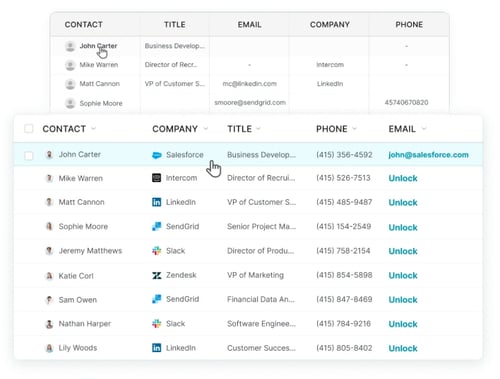
Task: Tick the select-all checkbox beside CONTACT header
Action: pyautogui.click(x=29, y=129)
